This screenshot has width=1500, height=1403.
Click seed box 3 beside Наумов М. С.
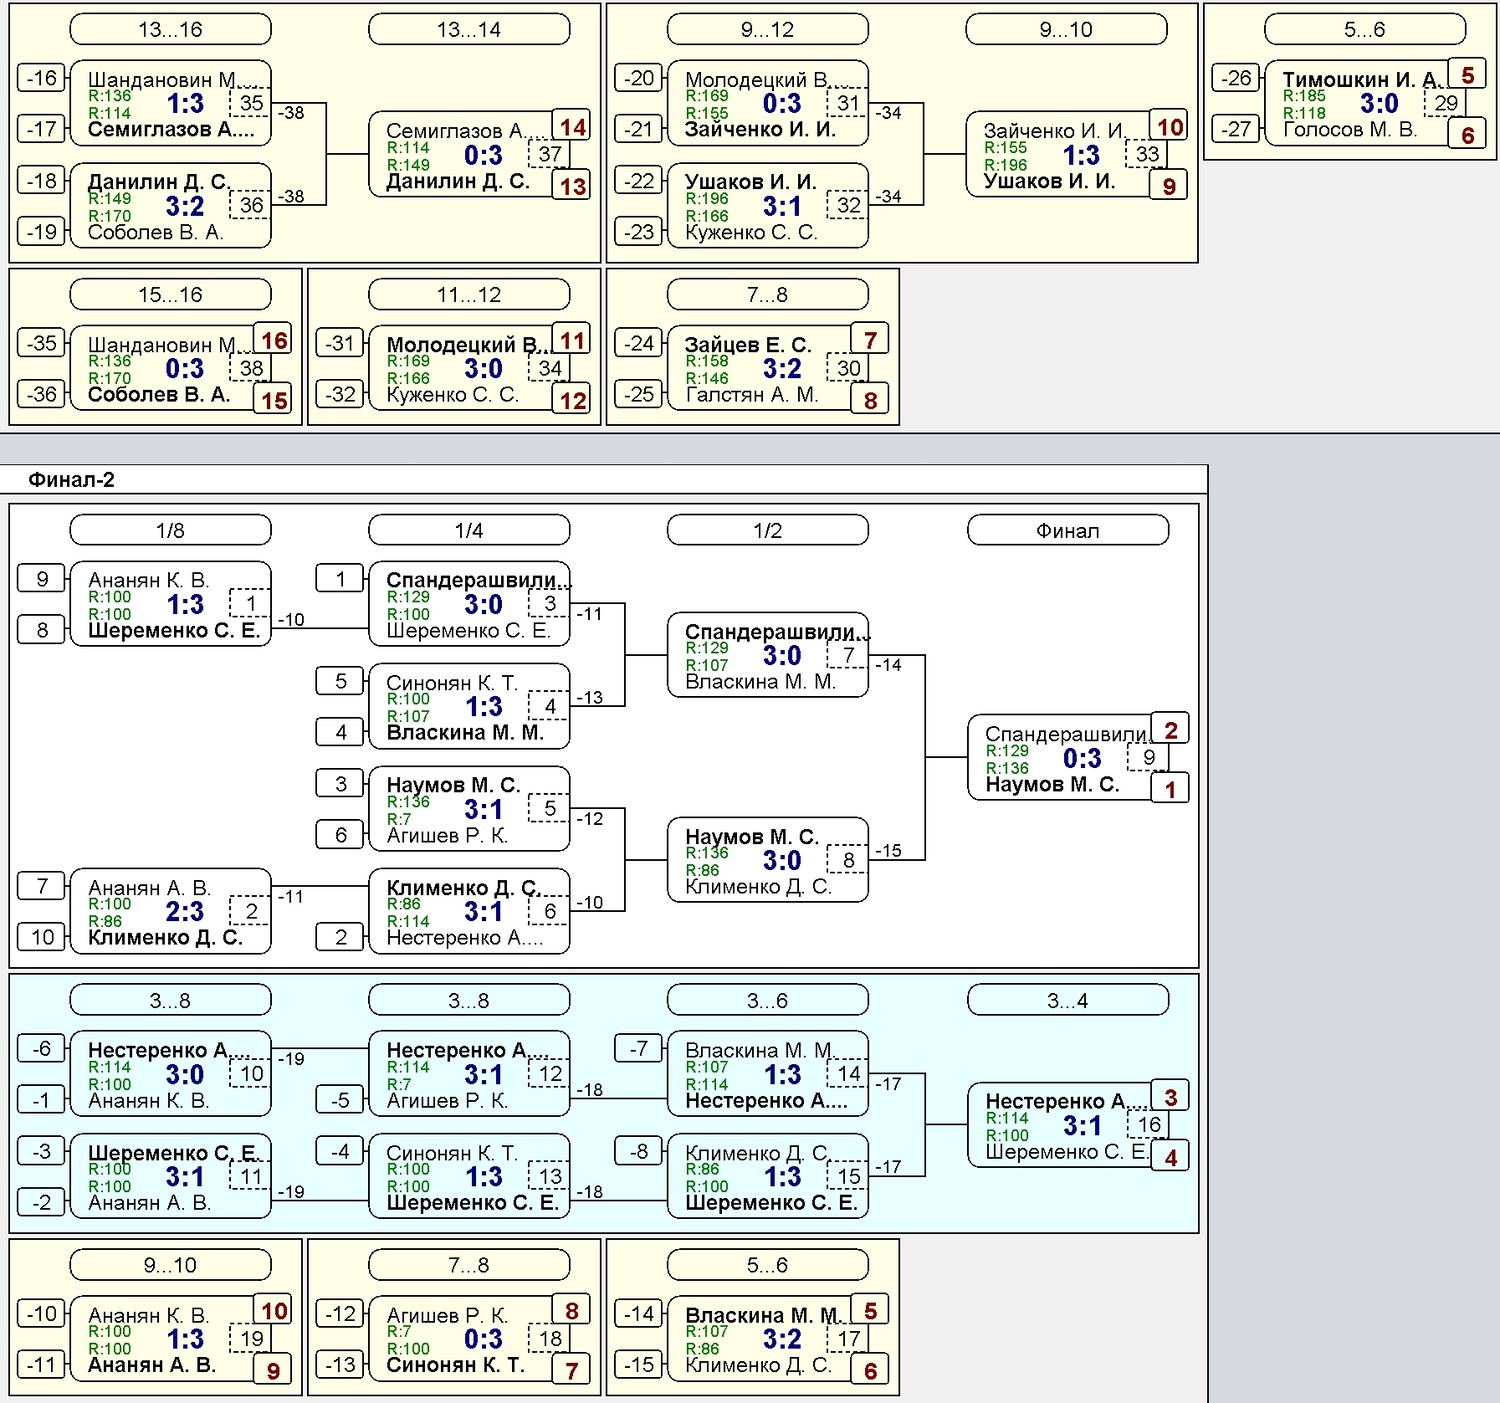coord(340,784)
